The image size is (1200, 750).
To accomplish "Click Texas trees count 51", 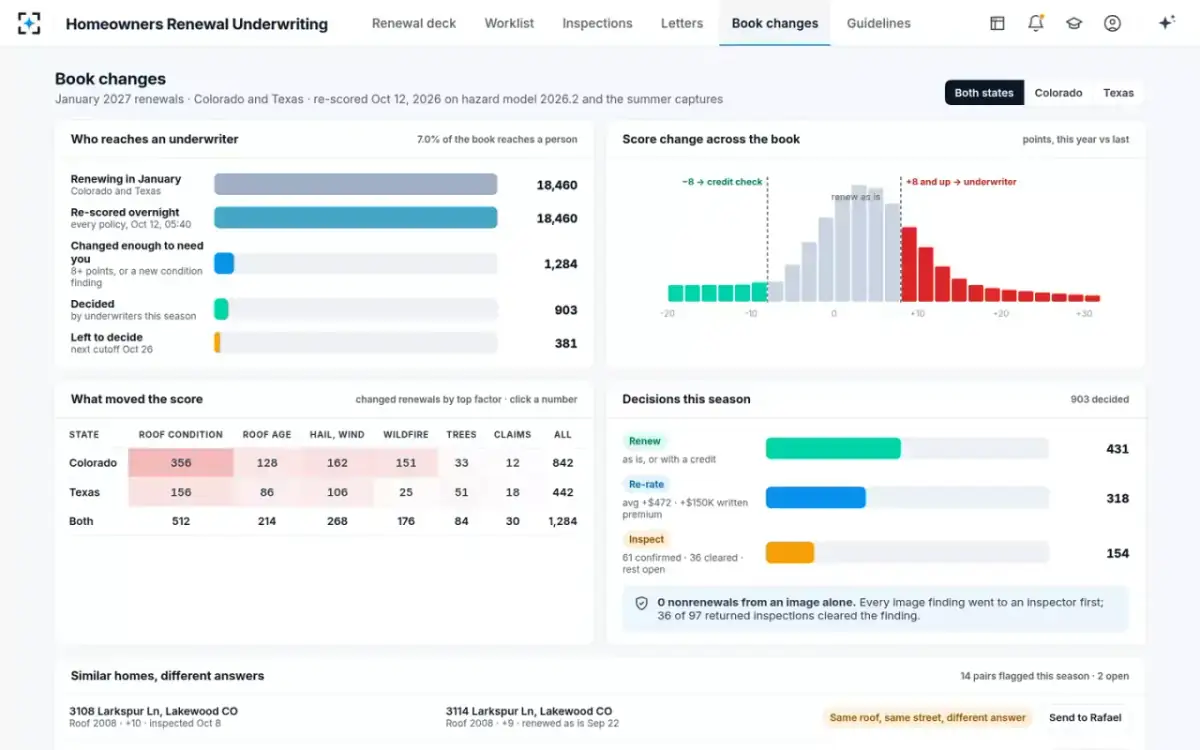I will coord(461,492).
